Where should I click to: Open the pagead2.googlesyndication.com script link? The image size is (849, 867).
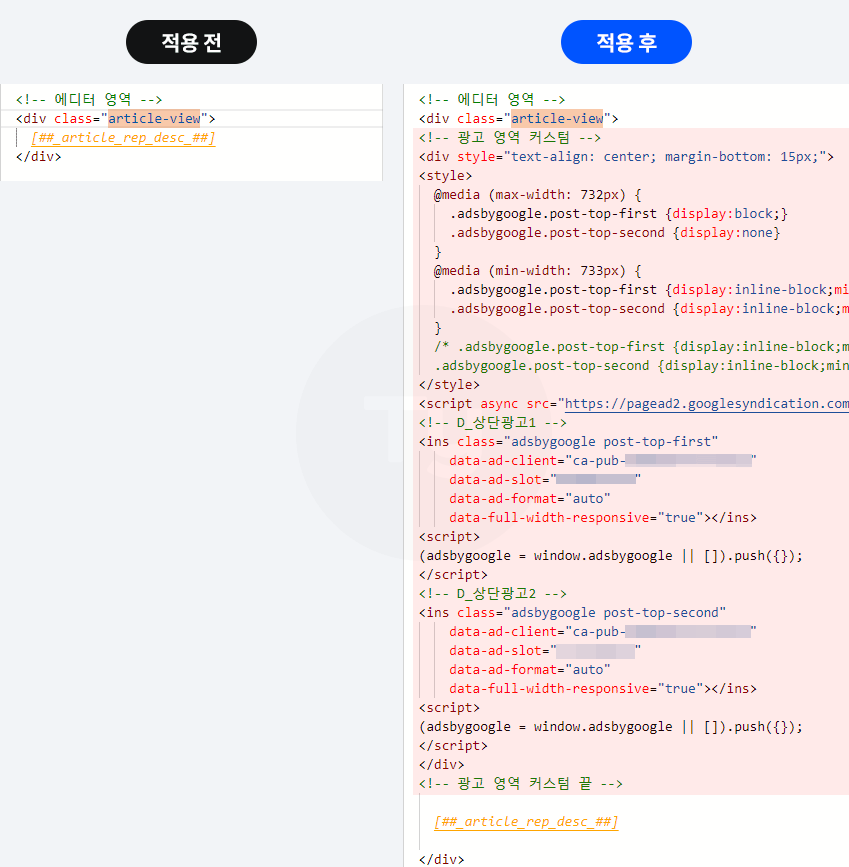700,403
